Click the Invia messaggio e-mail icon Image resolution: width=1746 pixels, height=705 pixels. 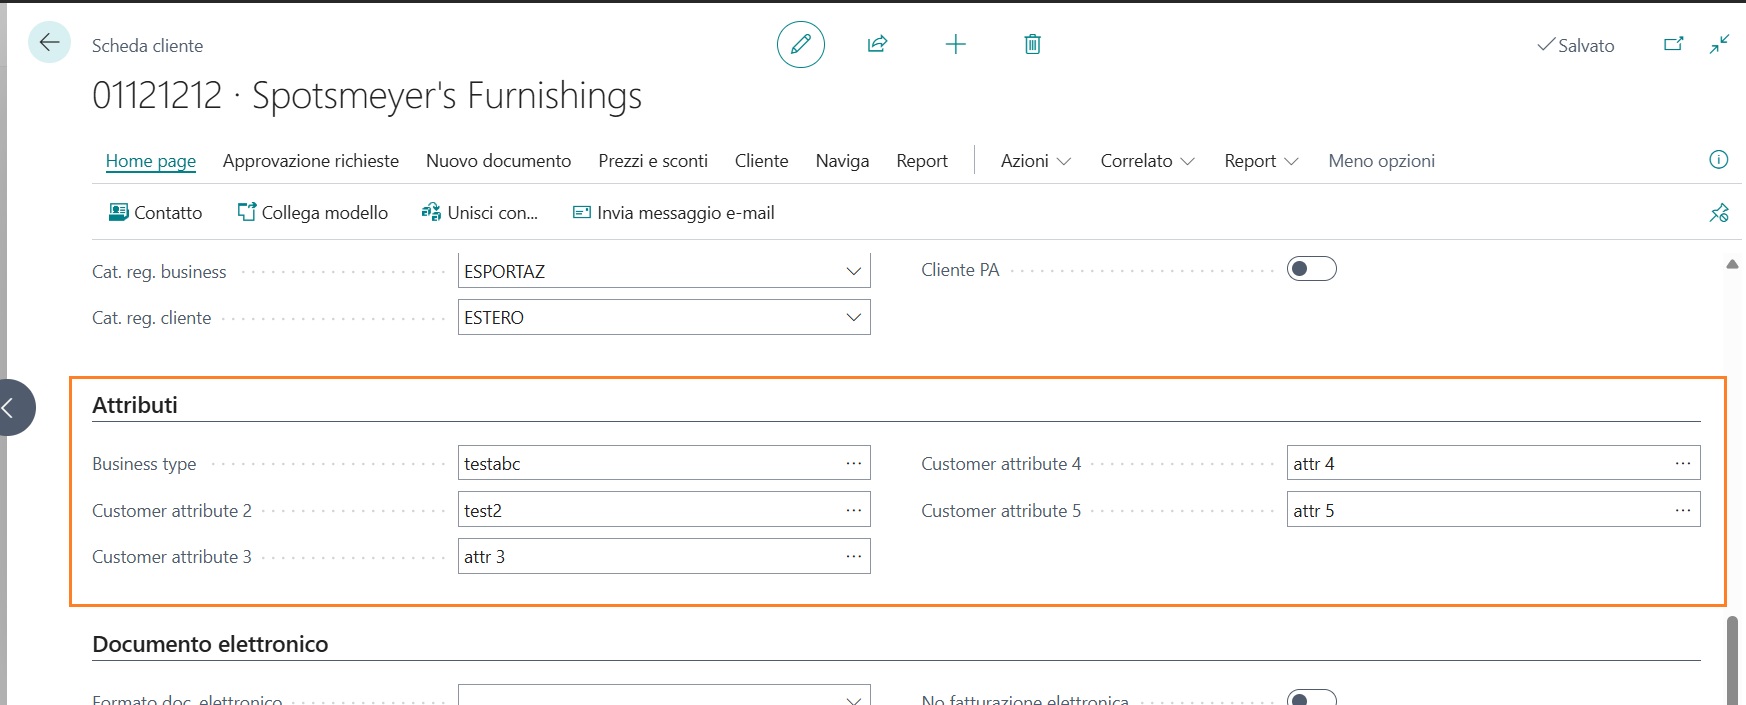point(581,212)
